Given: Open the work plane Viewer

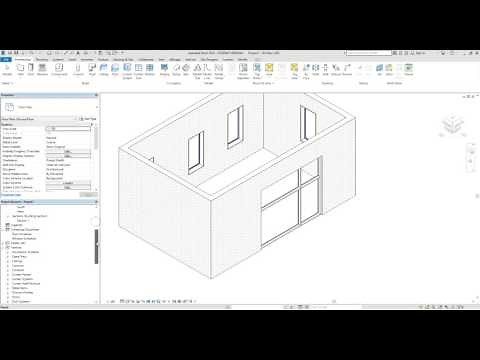Looking at the screenshot, I should point(409,70).
